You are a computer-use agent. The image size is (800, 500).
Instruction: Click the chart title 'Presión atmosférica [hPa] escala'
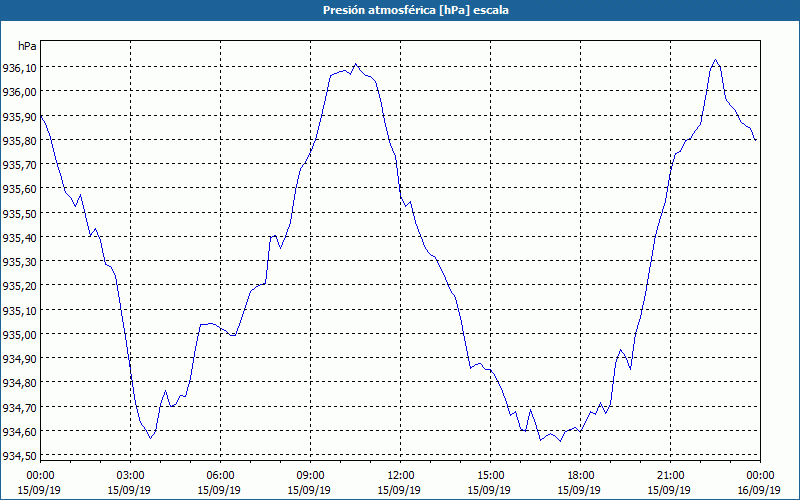[x=416, y=10]
